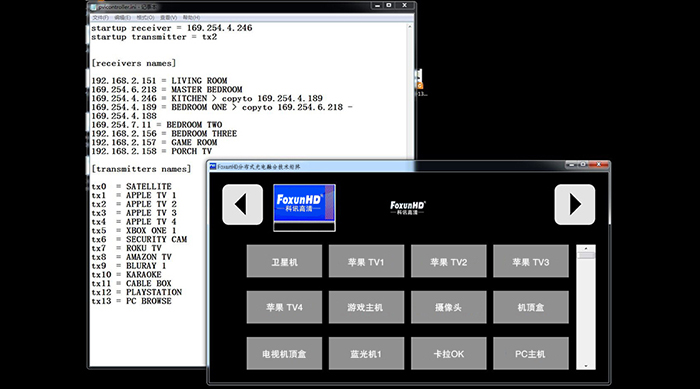Click the '192.168.2.158 = PORCH TV' line
This screenshot has height=389, width=700.
click(152, 151)
